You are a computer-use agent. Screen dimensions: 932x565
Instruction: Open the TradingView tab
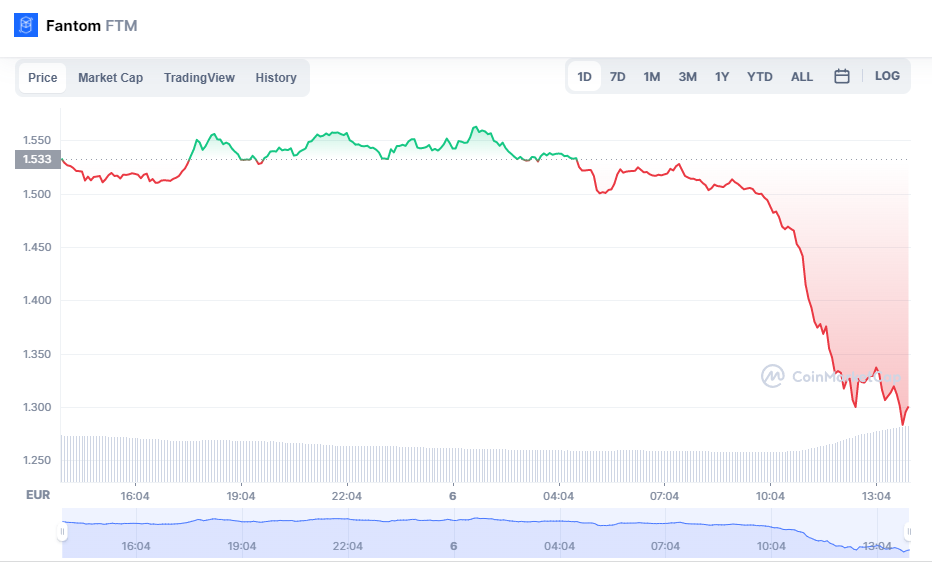point(199,78)
